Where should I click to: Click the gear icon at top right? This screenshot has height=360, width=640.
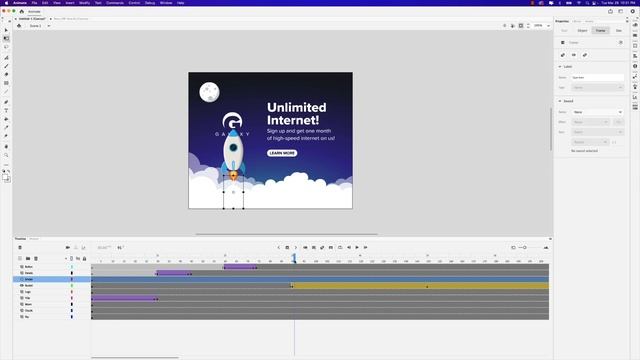pyautogui.click(x=633, y=11)
